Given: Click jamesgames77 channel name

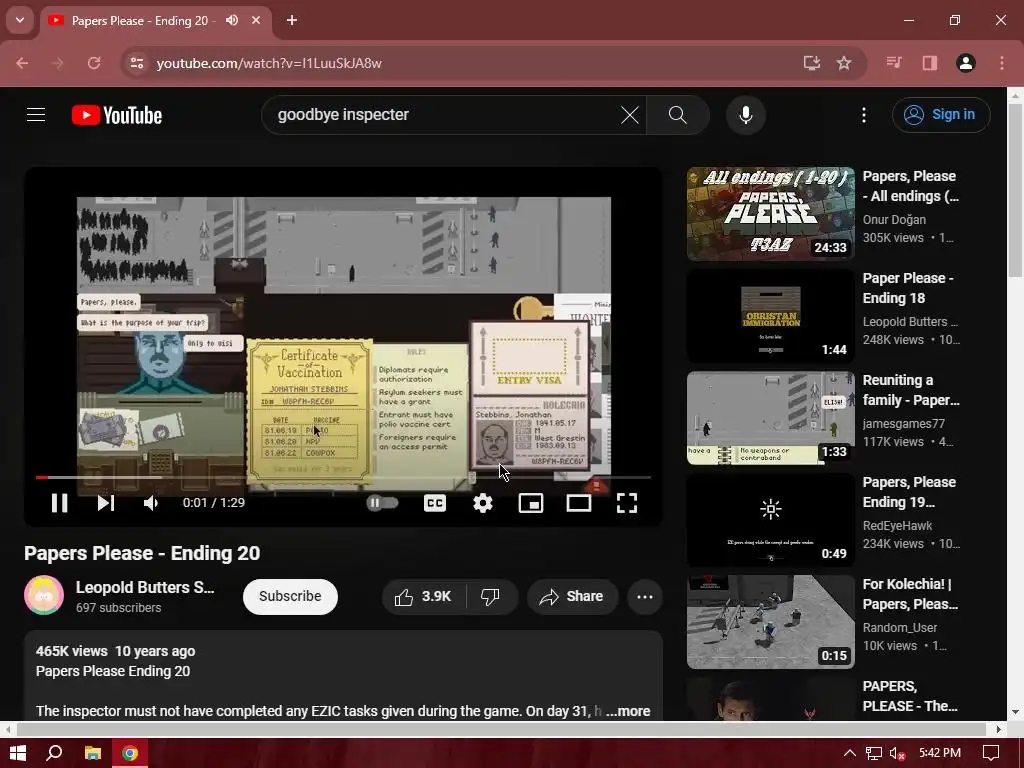Looking at the screenshot, I should pos(904,423).
